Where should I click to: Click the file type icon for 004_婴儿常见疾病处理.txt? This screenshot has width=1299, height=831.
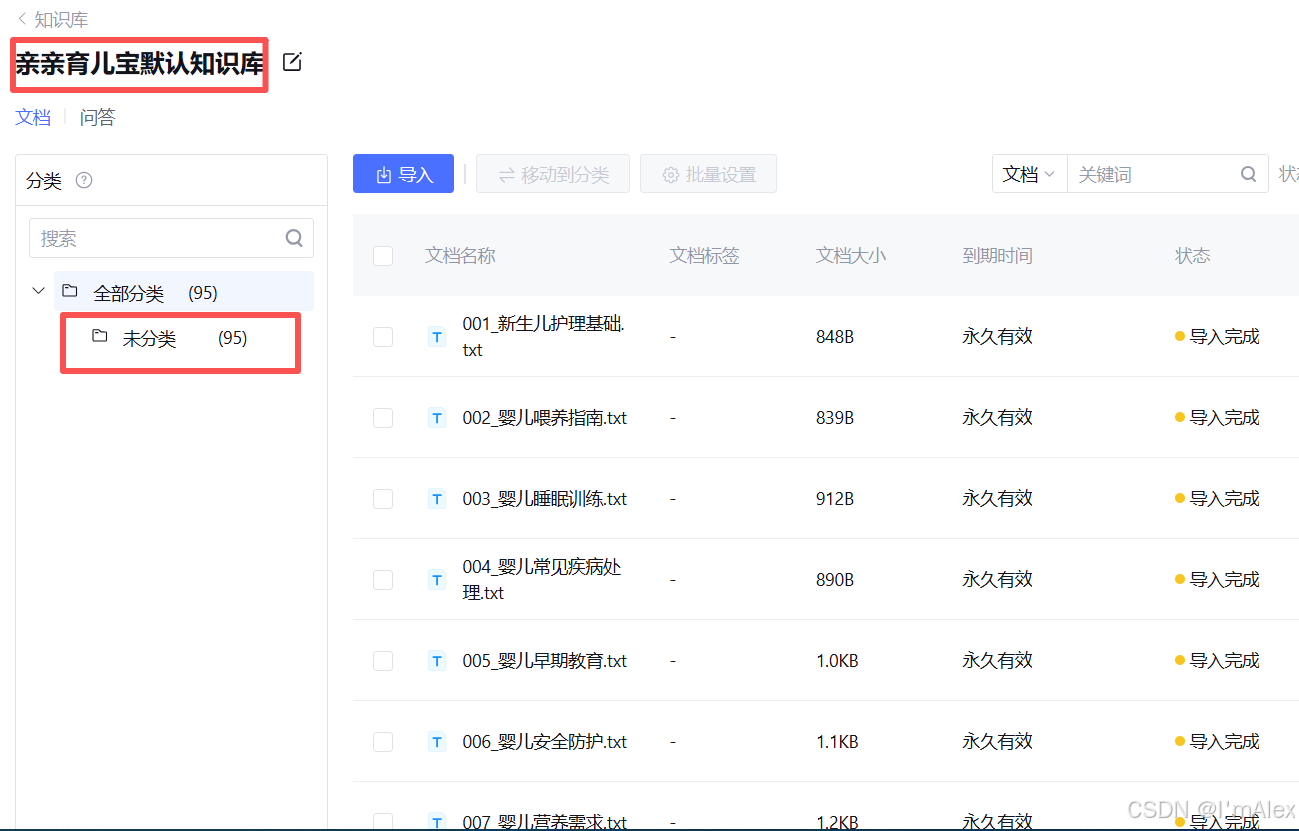[x=437, y=580]
